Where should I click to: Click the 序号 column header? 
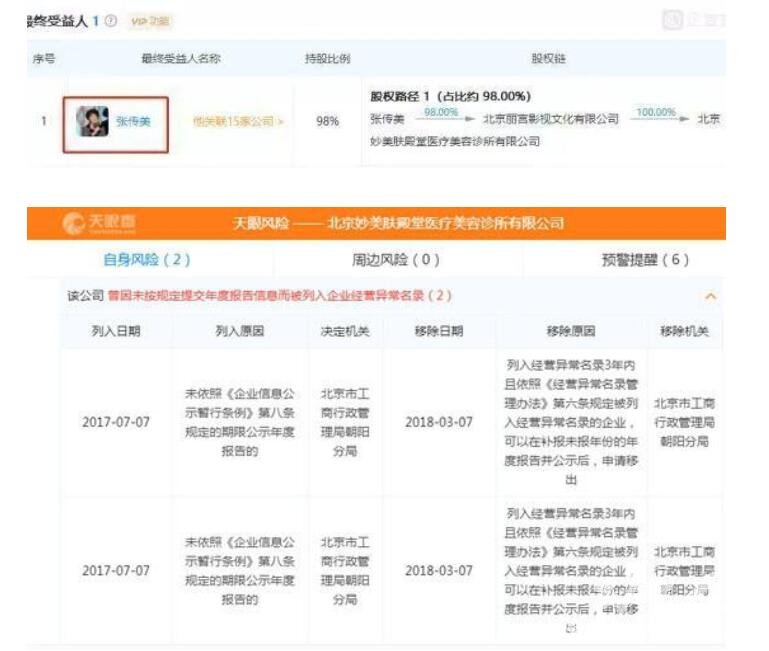(44, 59)
